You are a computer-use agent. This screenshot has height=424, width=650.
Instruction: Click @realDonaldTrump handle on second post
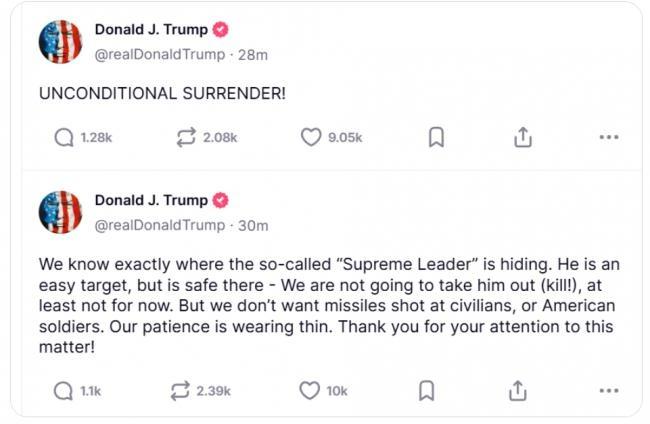160,225
